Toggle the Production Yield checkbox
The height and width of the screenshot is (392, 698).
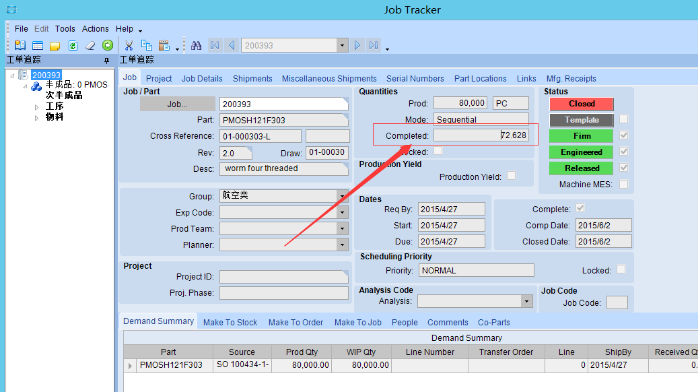click(x=511, y=176)
